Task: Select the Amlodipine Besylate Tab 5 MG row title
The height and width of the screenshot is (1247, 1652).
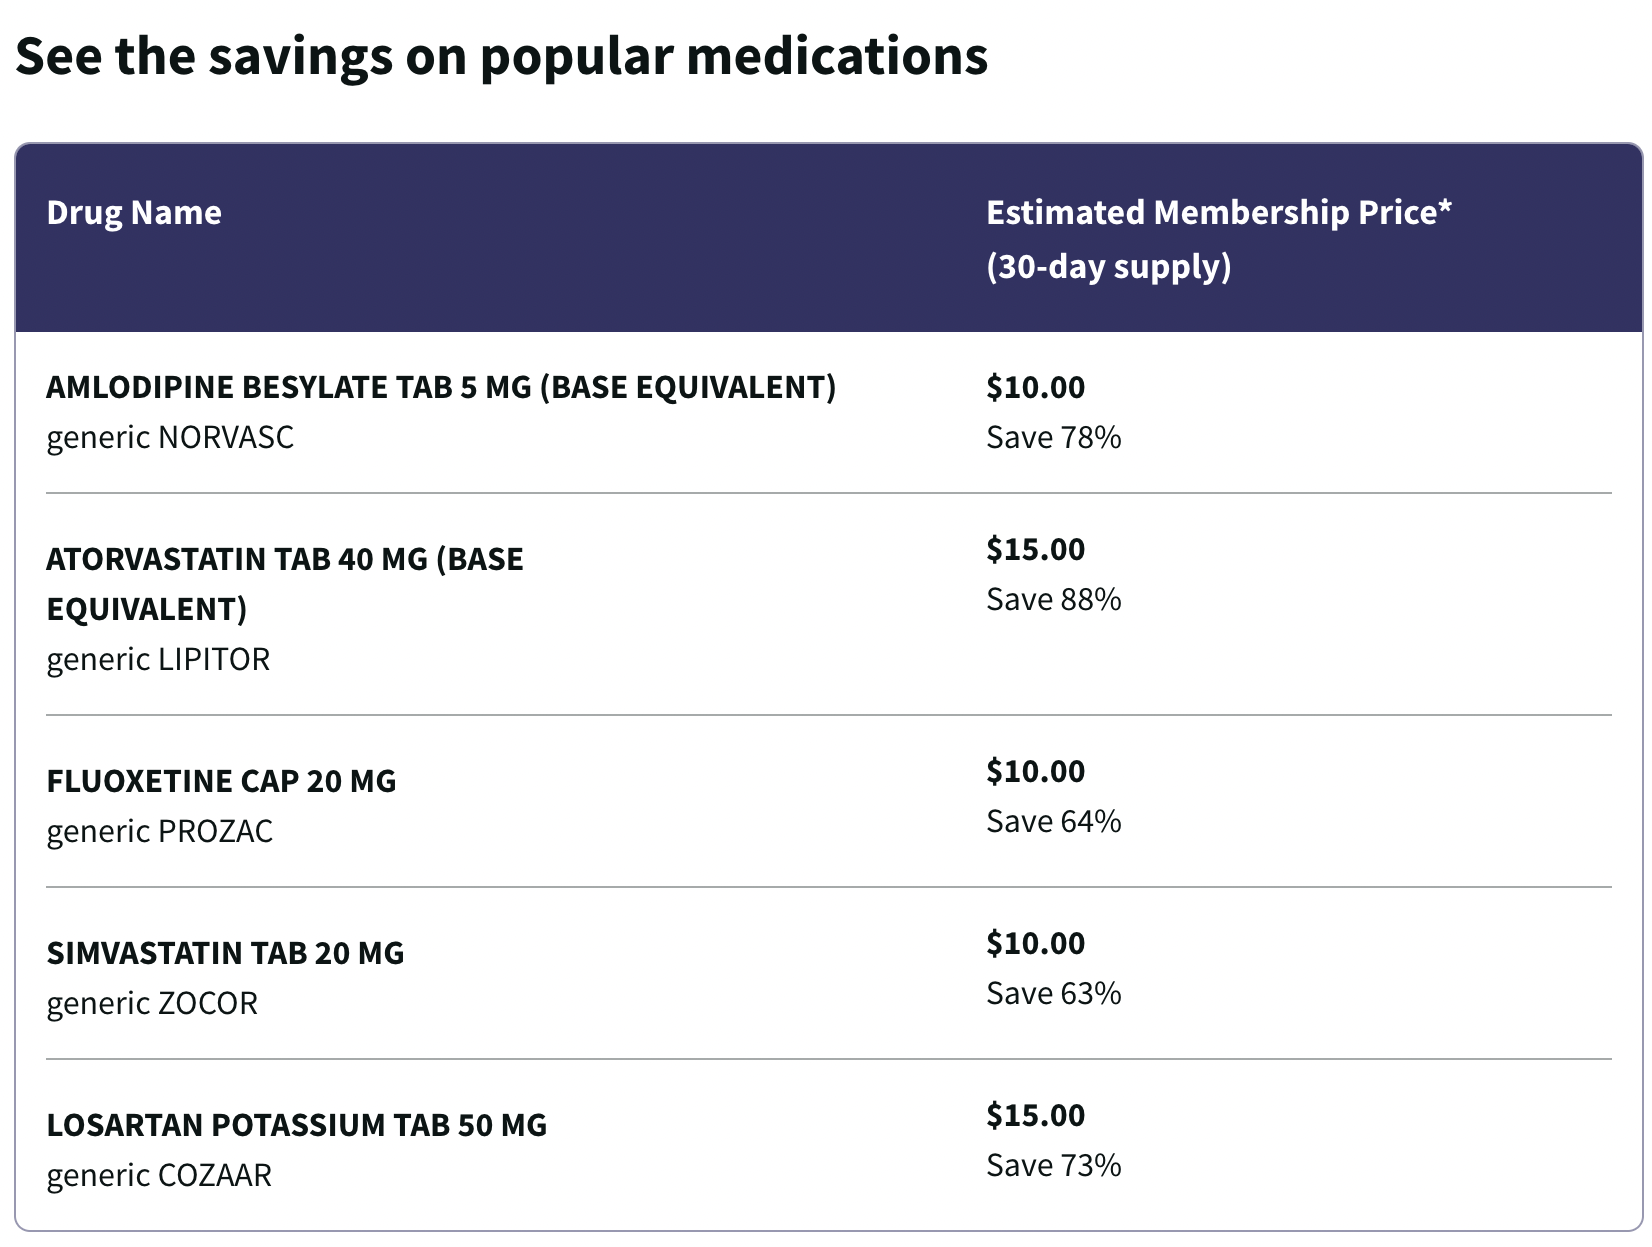Action: pos(441,387)
